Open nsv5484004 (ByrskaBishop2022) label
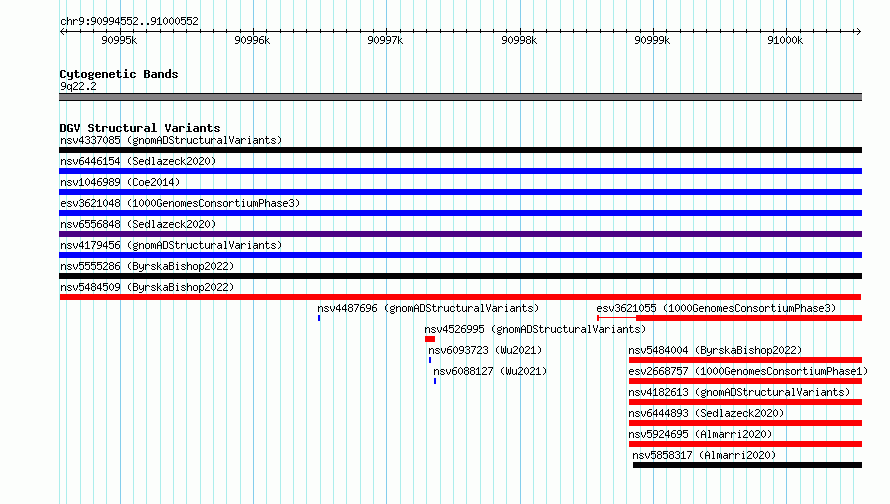Viewport: 890px width, 504px height. pyautogui.click(x=715, y=350)
